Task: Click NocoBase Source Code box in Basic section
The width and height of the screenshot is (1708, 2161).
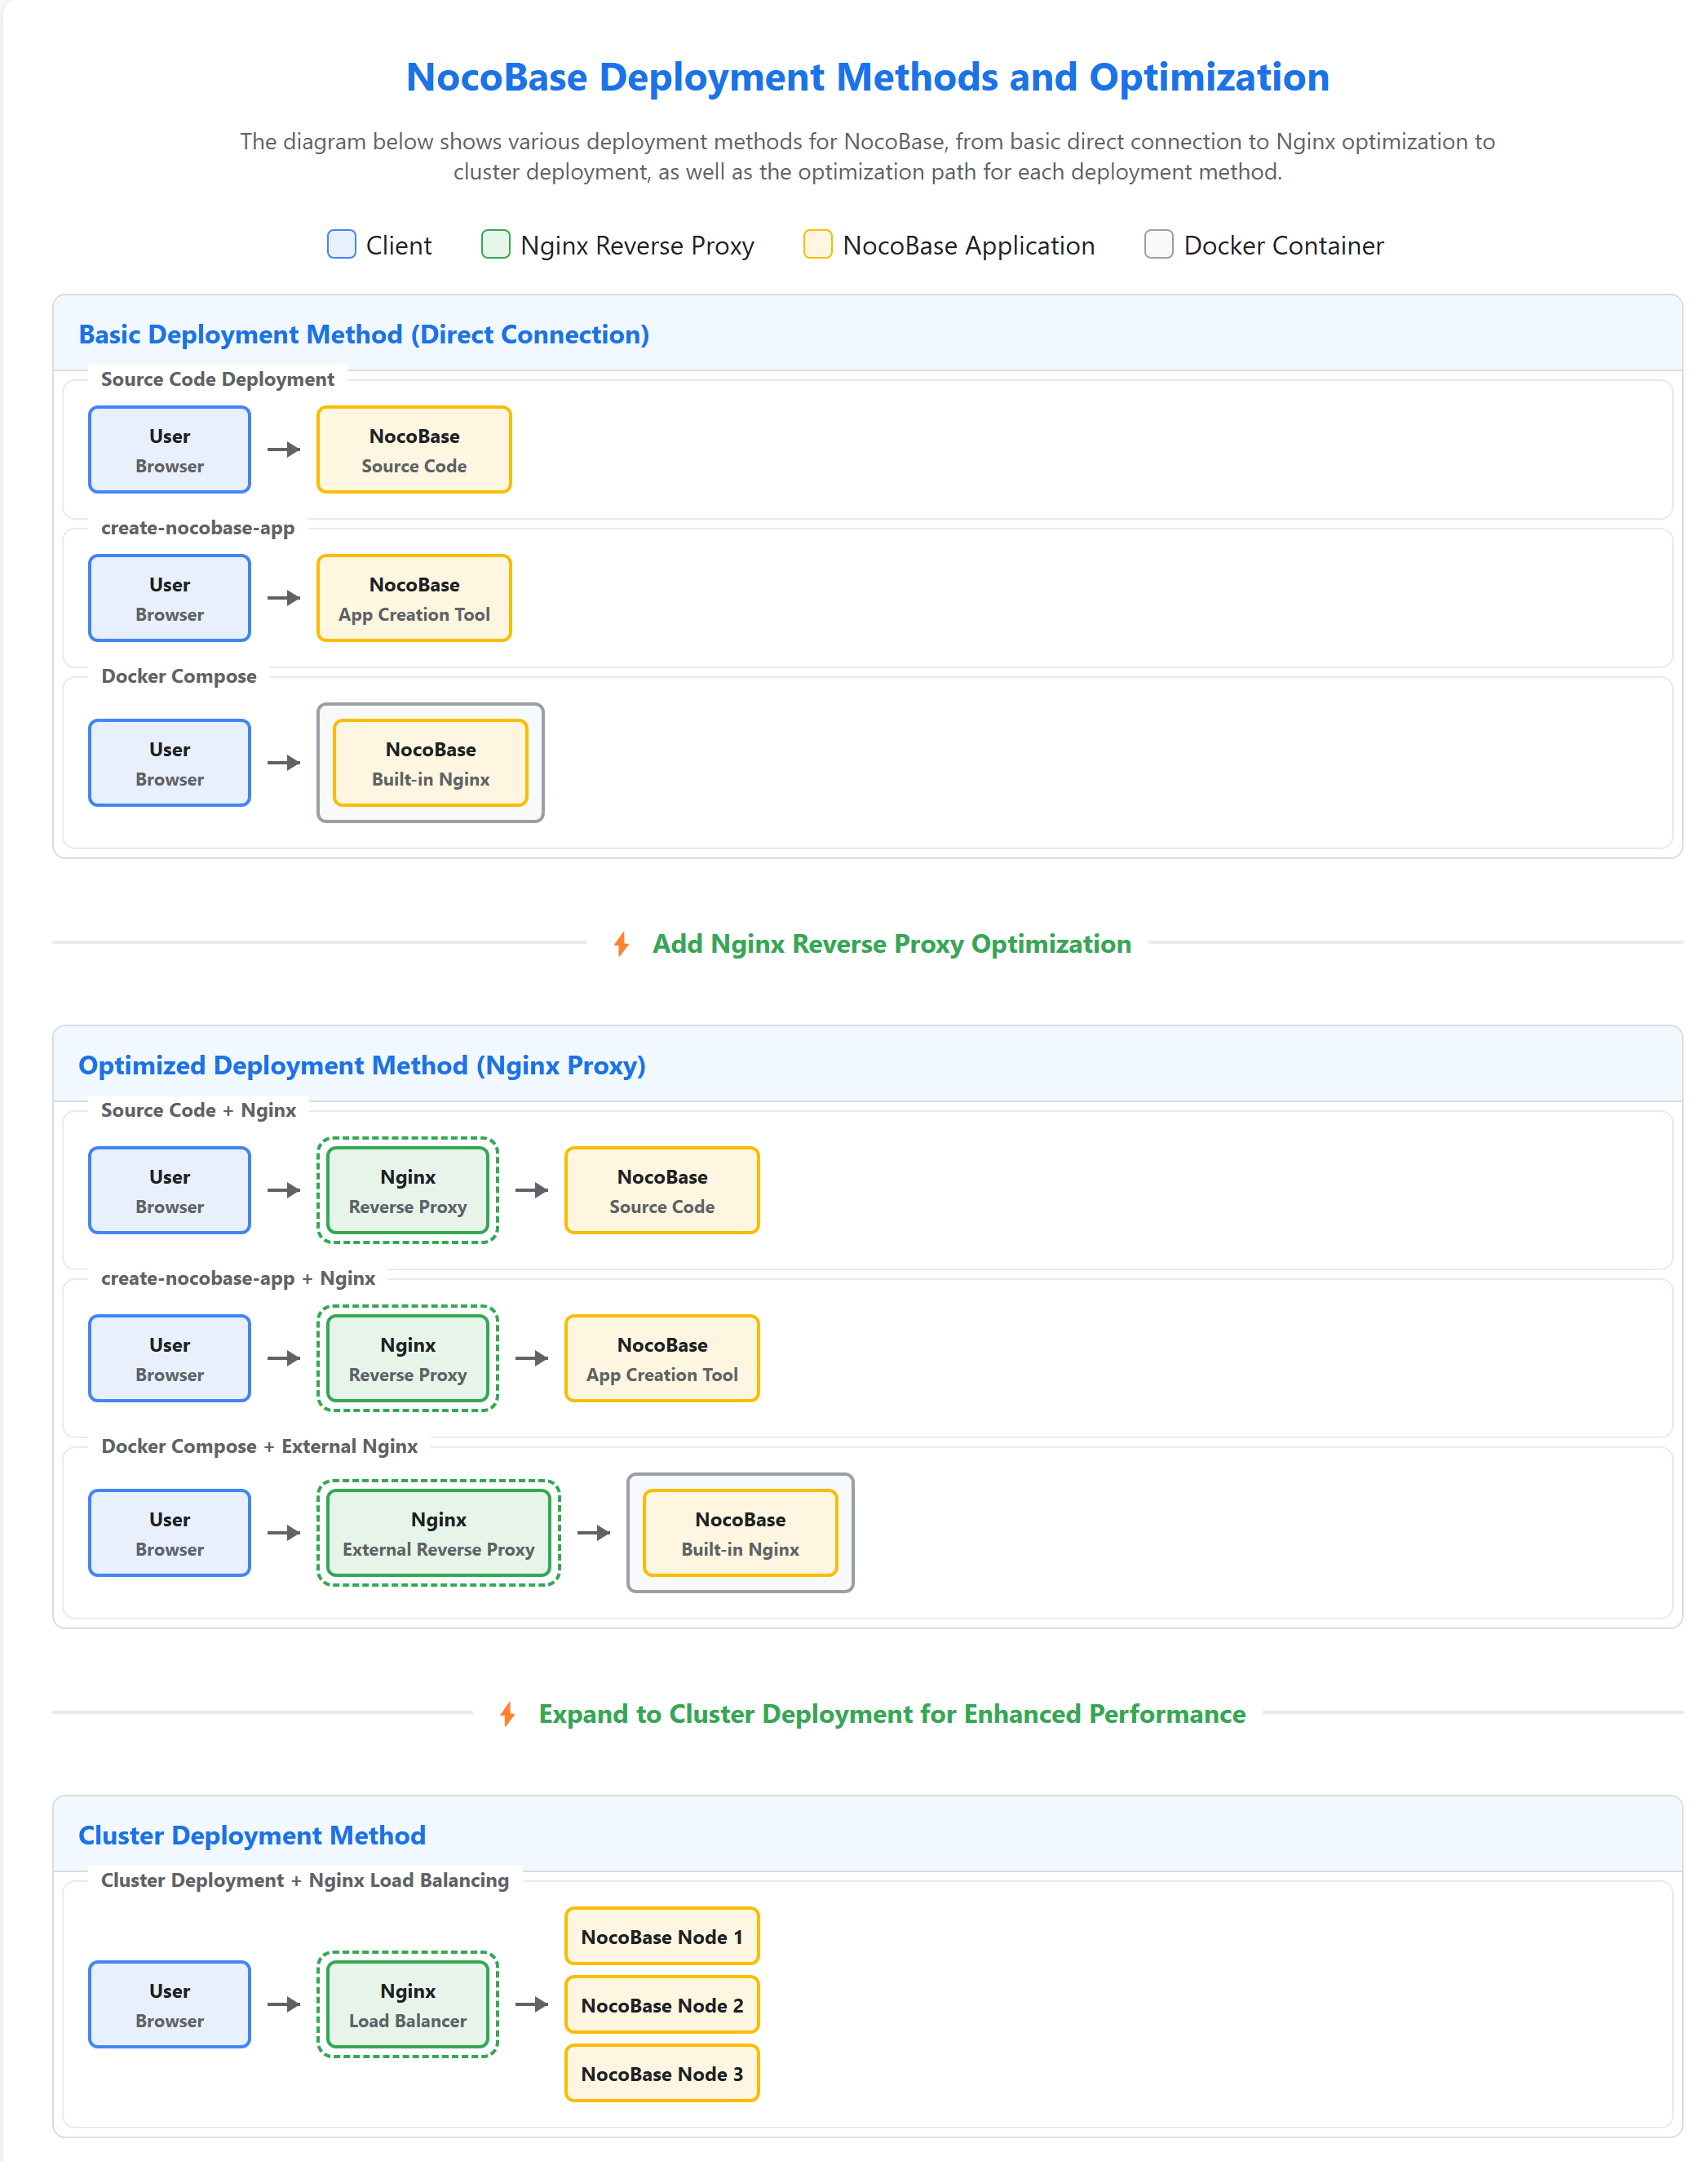Action: coord(414,449)
